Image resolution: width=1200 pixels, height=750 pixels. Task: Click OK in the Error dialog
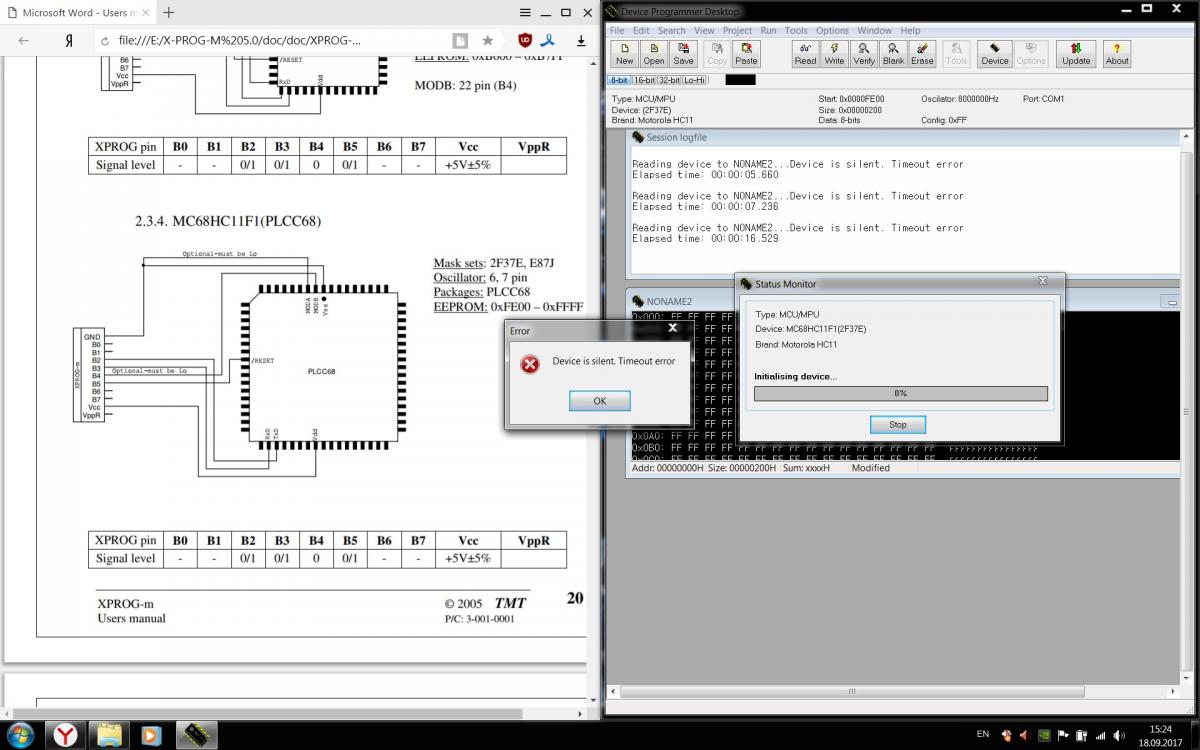(599, 401)
